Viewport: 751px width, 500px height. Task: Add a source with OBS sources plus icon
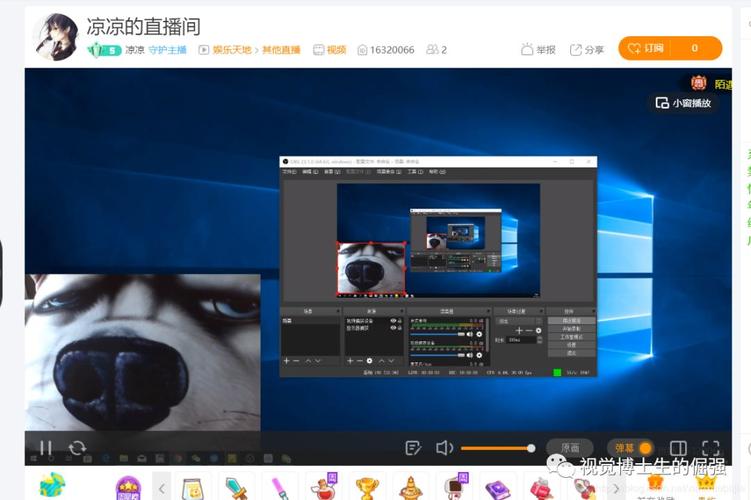pyautogui.click(x=350, y=361)
